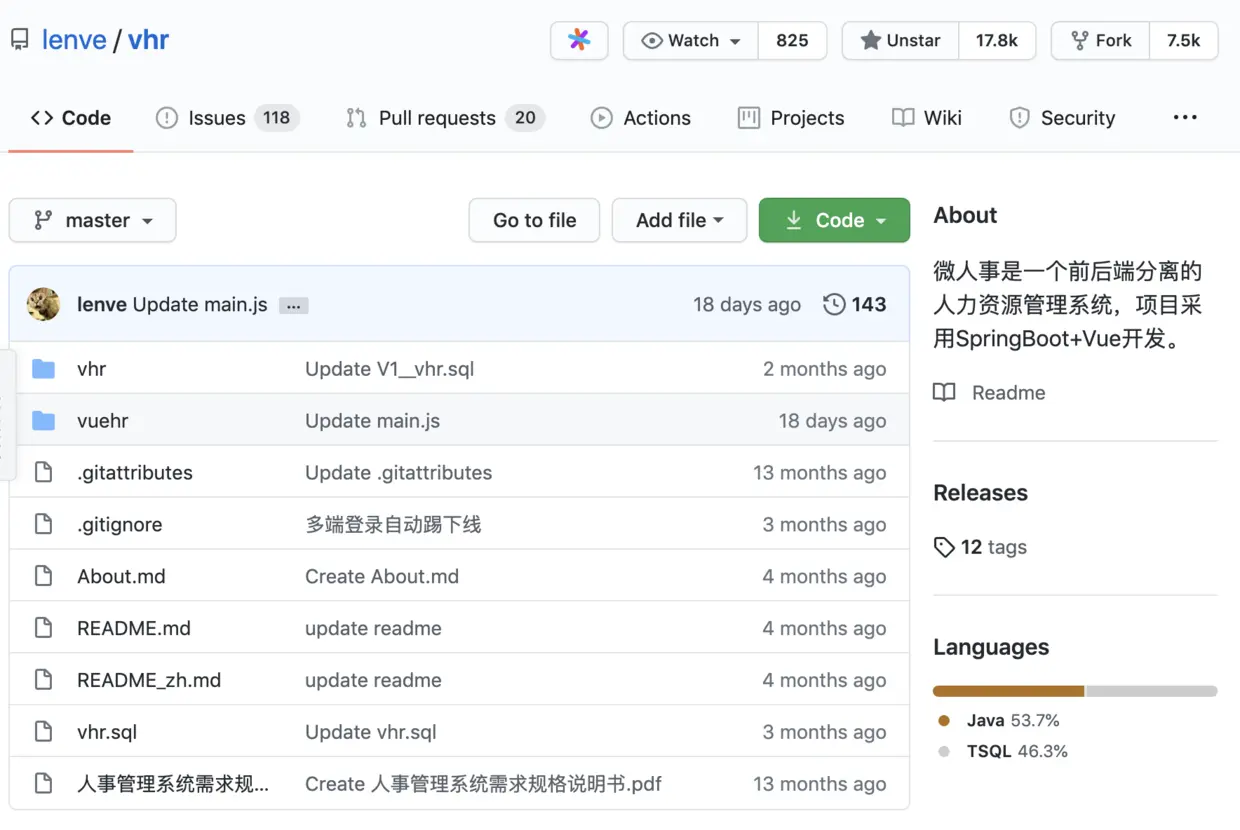Open the Update main.js latest commit message

pyautogui.click(x=200, y=305)
